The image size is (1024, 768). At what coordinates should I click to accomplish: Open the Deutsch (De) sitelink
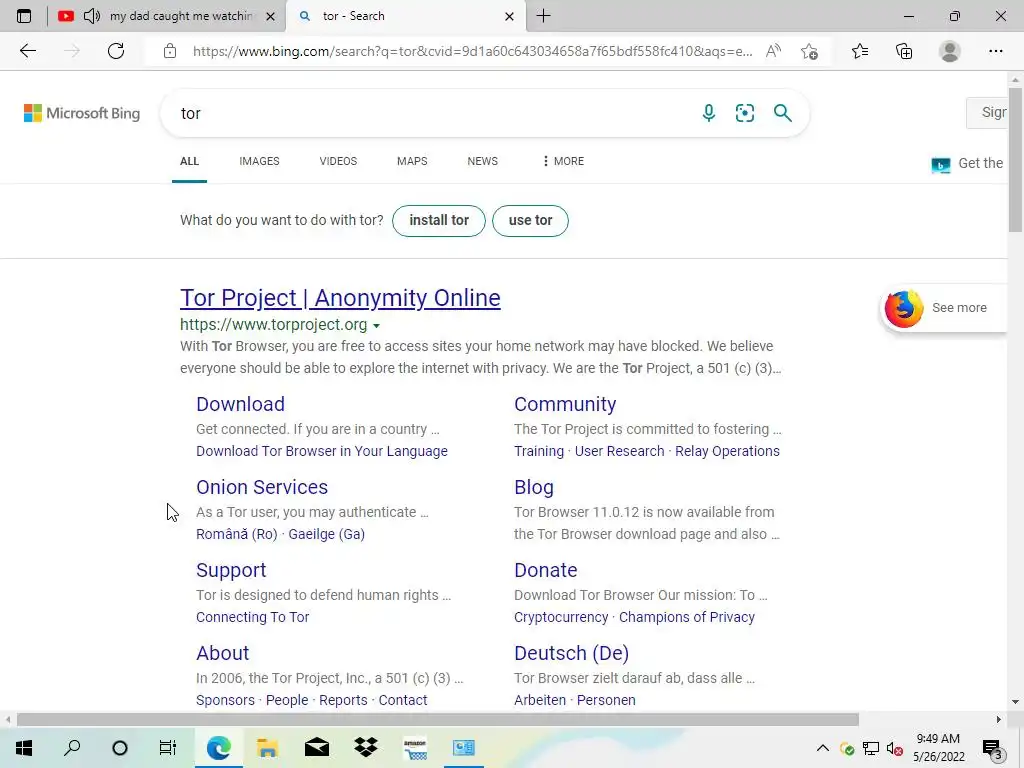pyautogui.click(x=571, y=653)
